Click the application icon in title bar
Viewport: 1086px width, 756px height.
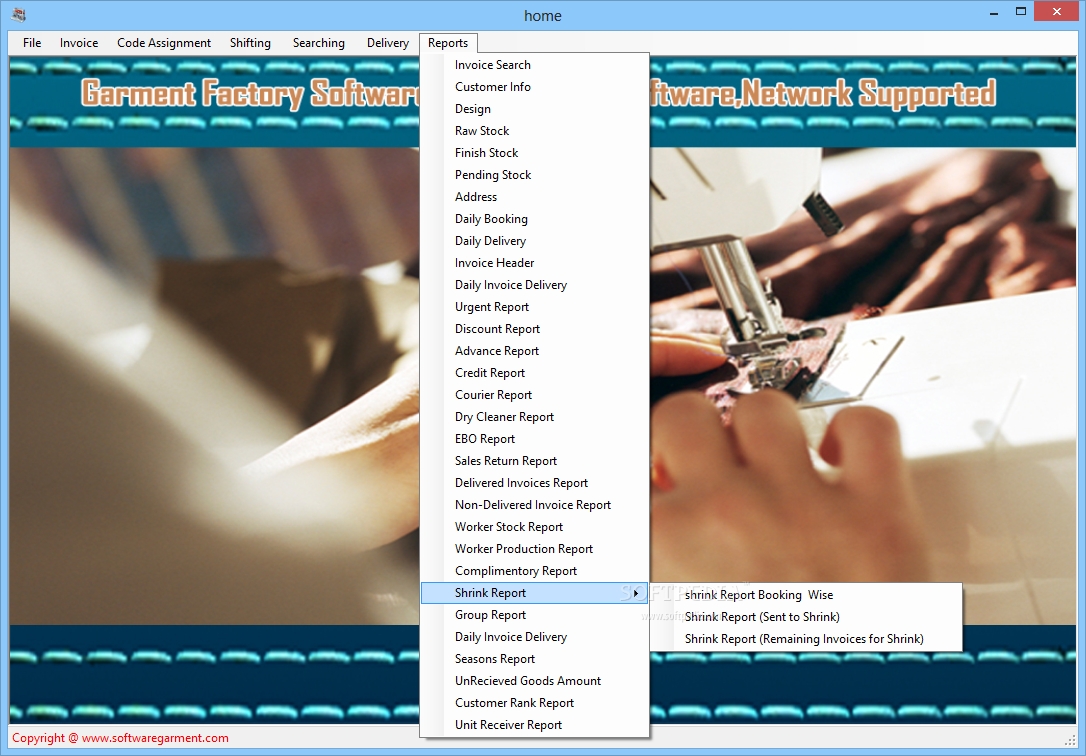point(19,14)
